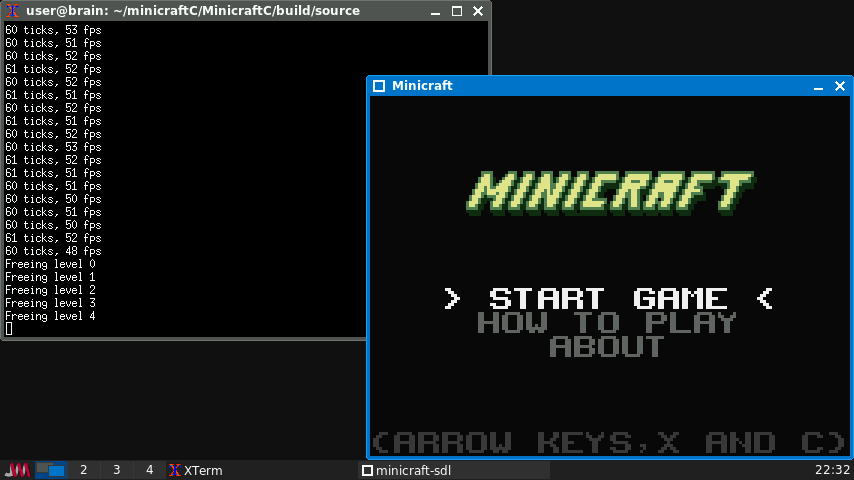The width and height of the screenshot is (854, 480).
Task: Click the clock showing 22:32
Action: [832, 470]
